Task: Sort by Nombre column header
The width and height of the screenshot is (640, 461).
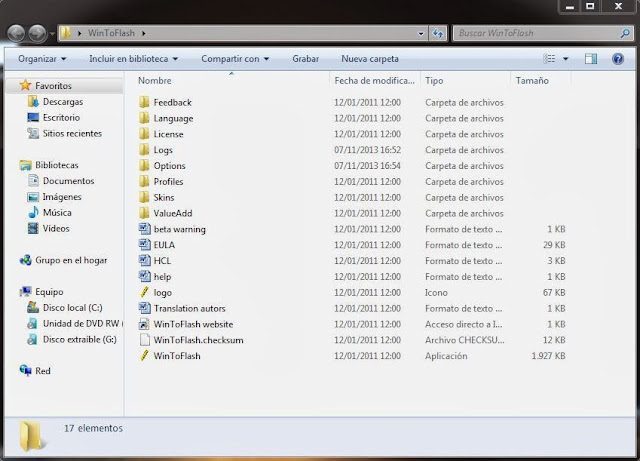Action: (x=155, y=80)
